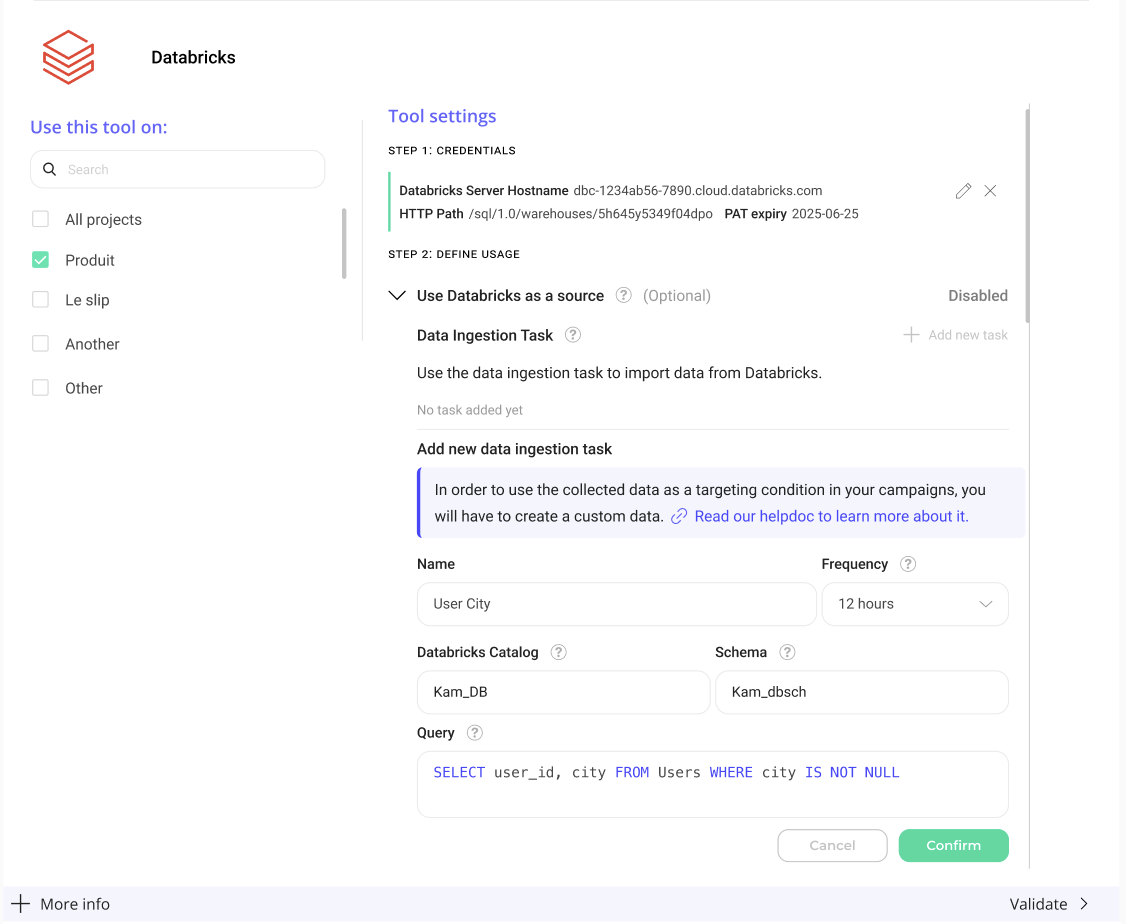Check the All projects checkbox
Screen dimensions: 1126x924
[x=41, y=220]
